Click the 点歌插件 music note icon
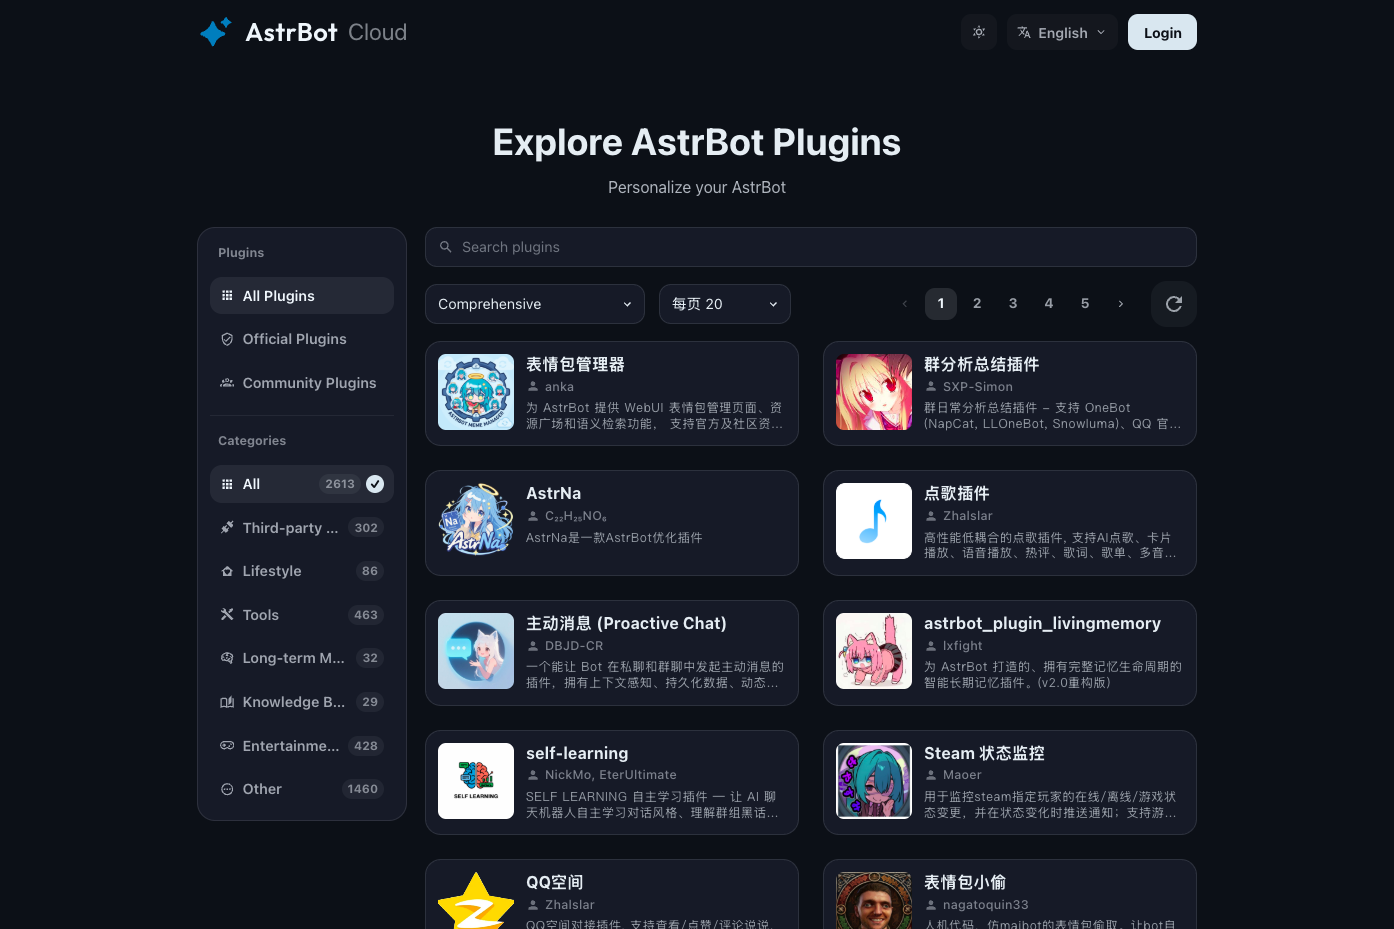 pos(874,521)
